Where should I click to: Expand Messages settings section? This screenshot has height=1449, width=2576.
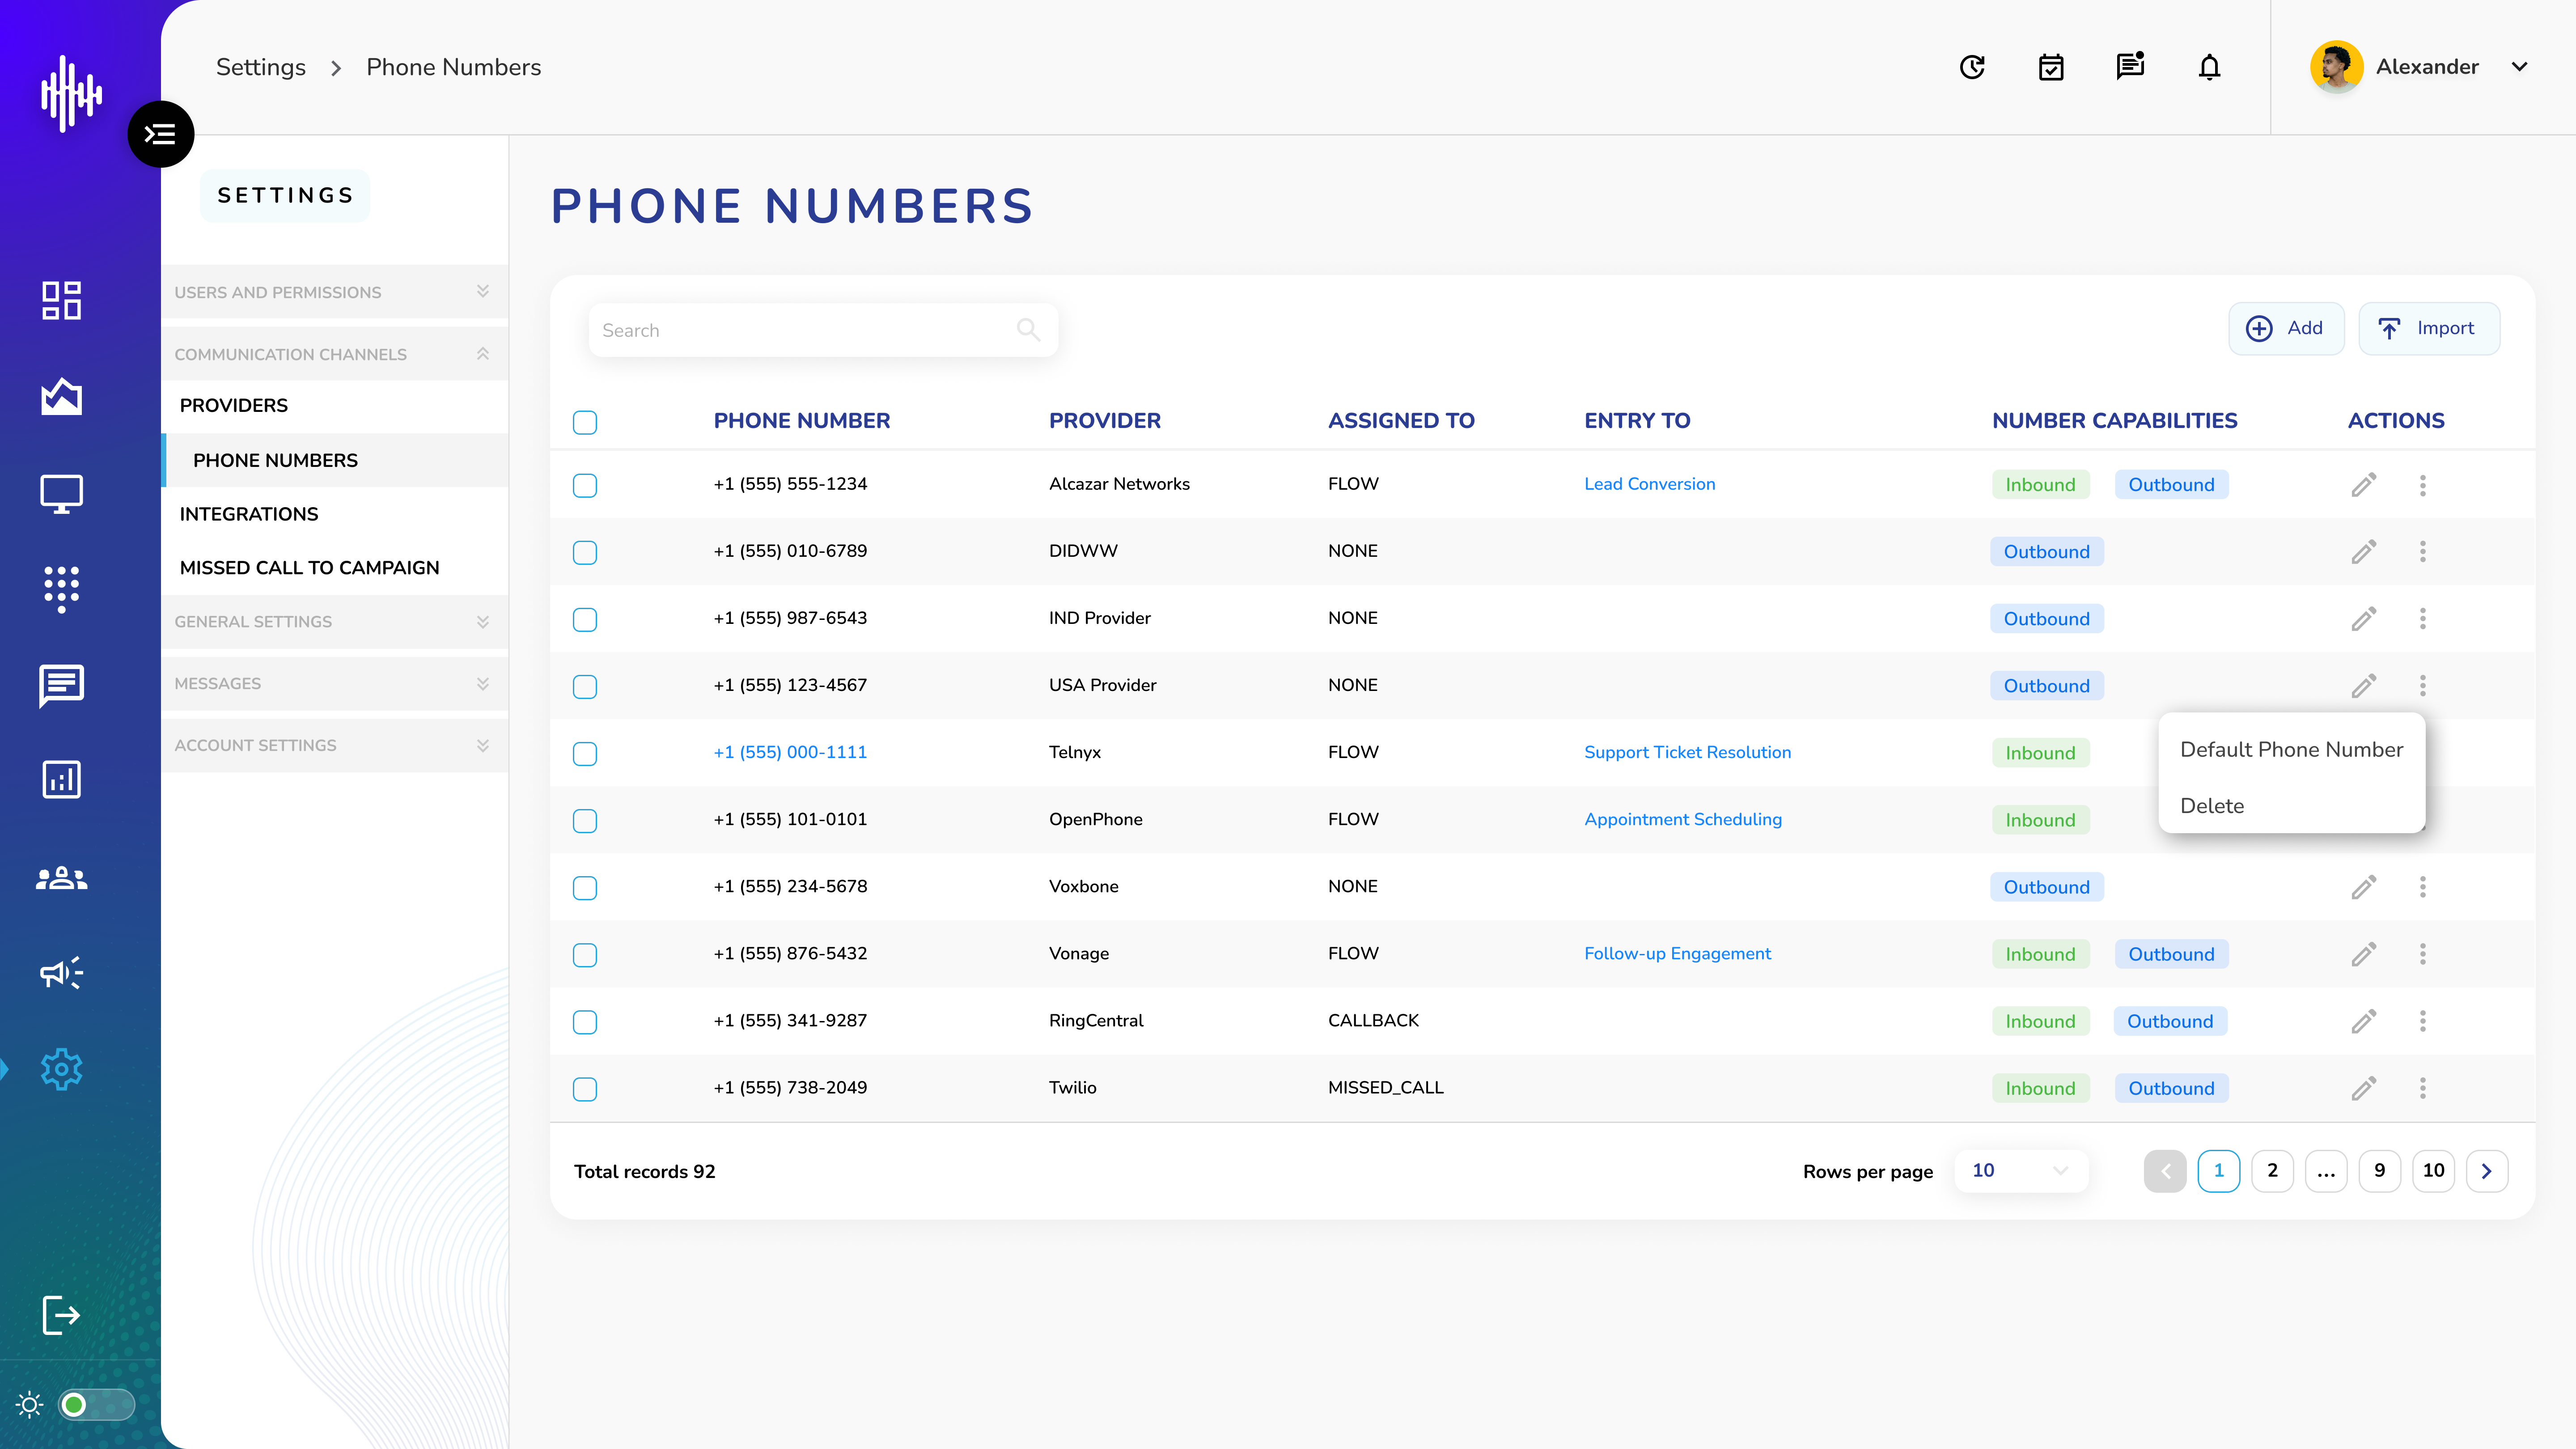tap(334, 683)
